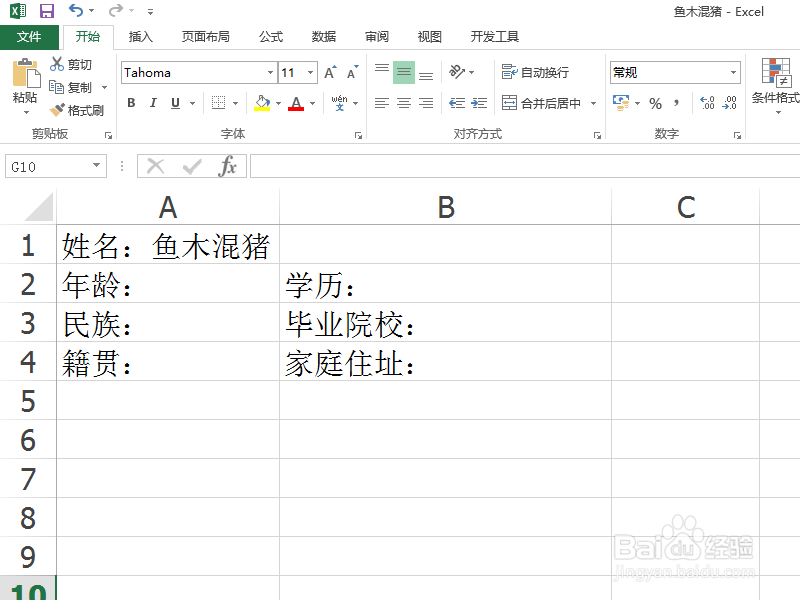Viewport: 800px width, 600px height.
Task: Open the 复制 dropdown arrow
Action: 105,88
